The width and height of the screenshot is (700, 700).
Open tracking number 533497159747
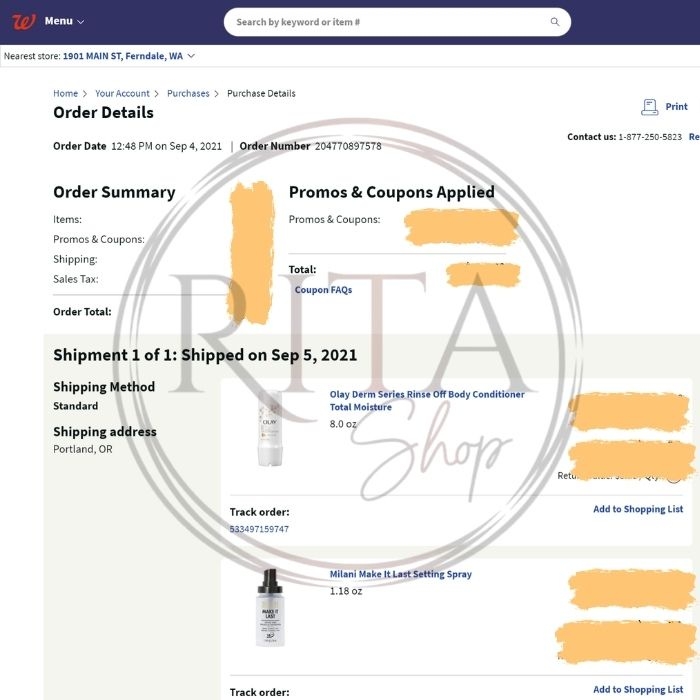[x=259, y=529]
